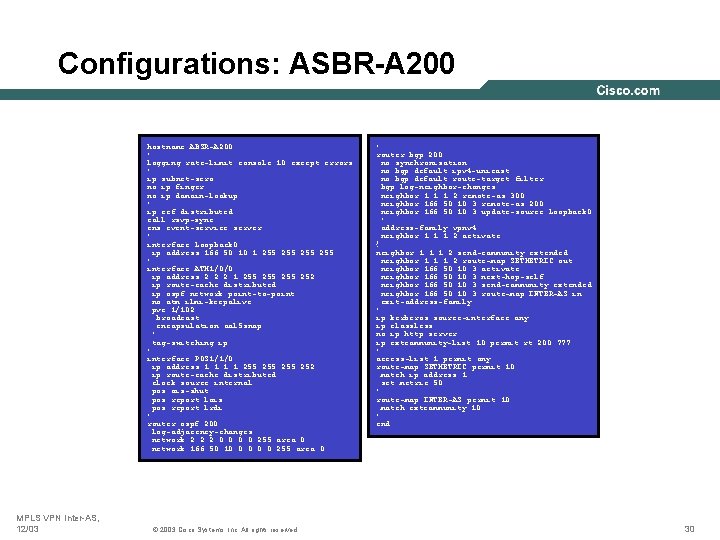Select the "set metric 50" line
This screenshot has width=720, height=540.
(x=412, y=383)
